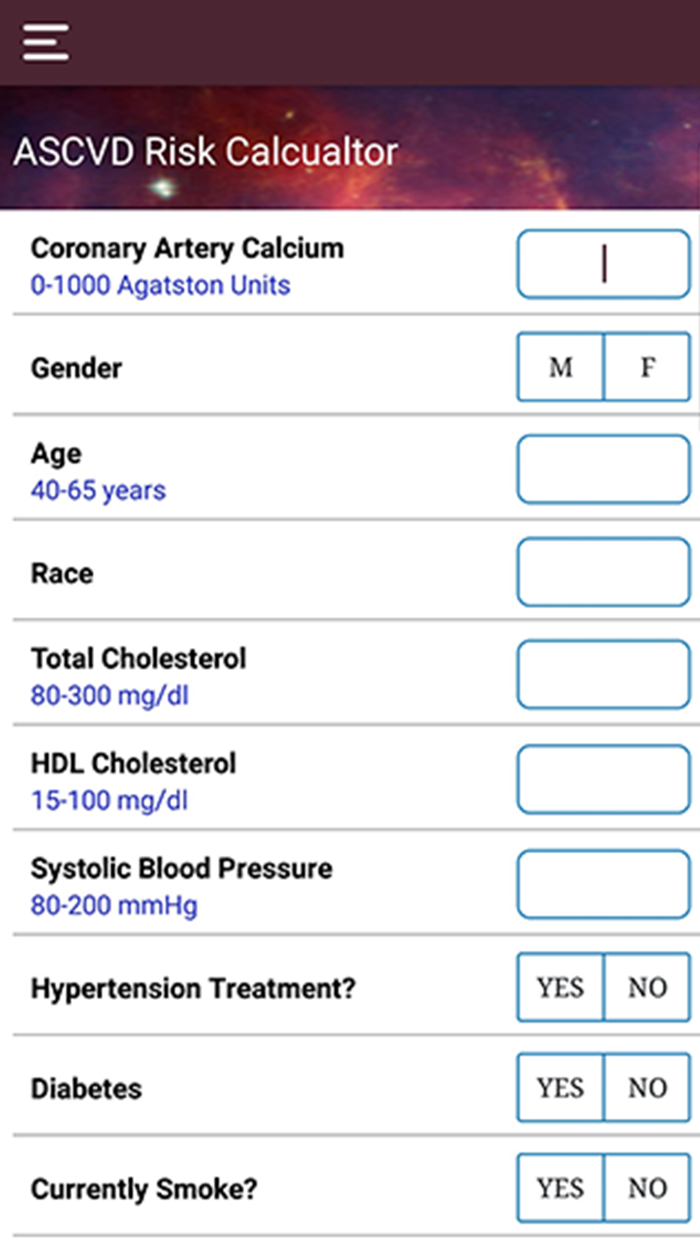Set Diabetes to YES
Screen dimensions: 700x1244
click(560, 1088)
